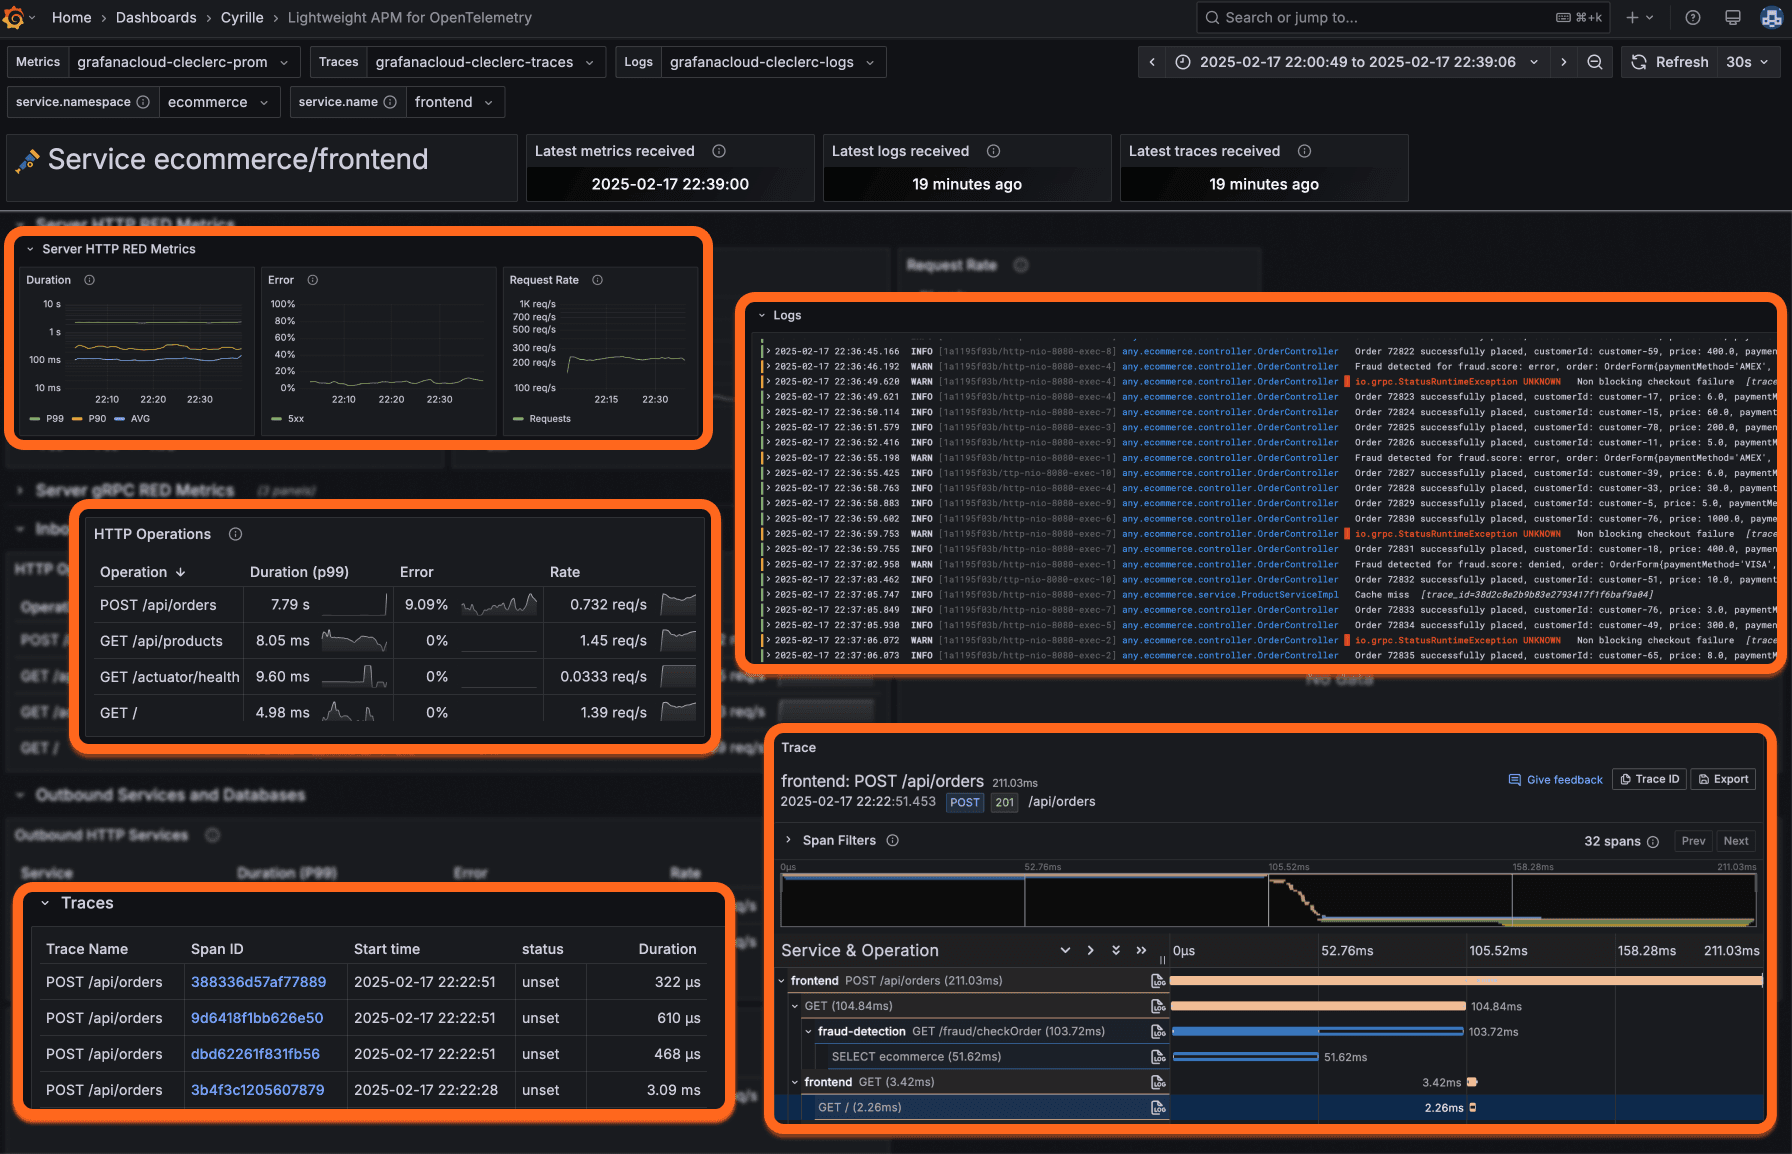Go to Dashboards in the breadcrumb
1792x1154 pixels.
pyautogui.click(x=156, y=17)
